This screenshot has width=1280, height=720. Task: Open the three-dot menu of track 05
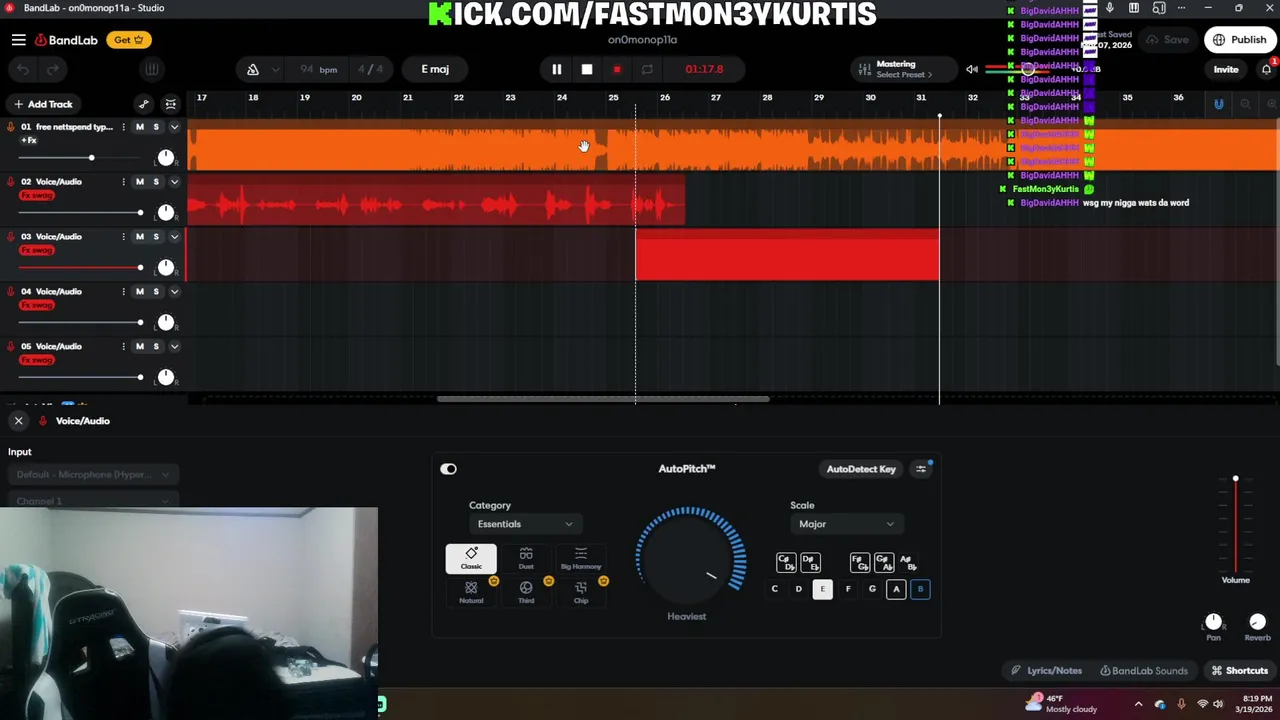pos(124,347)
